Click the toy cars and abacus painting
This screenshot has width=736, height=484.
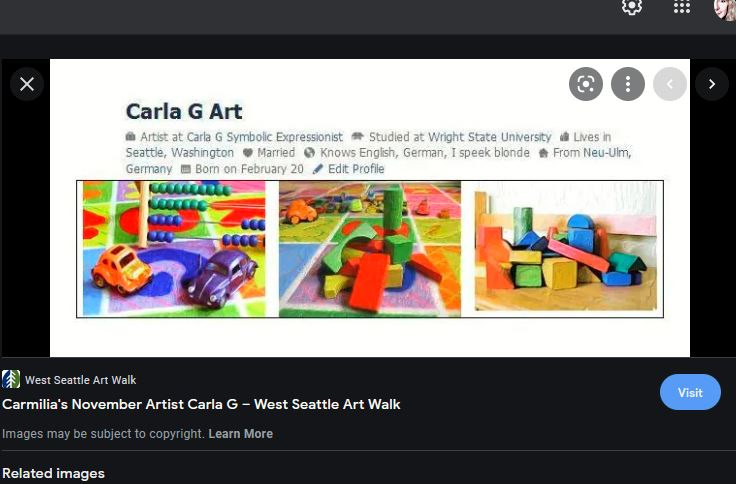pyautogui.click(x=174, y=249)
